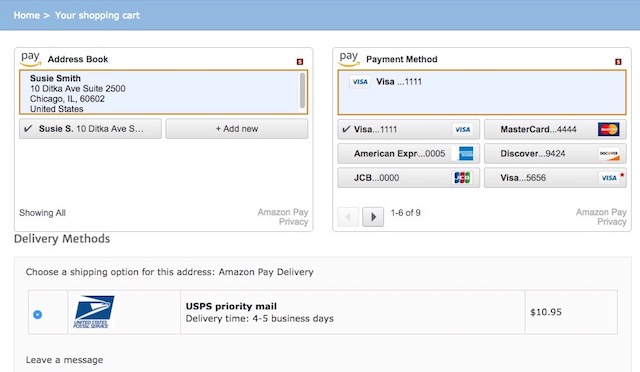
Task: Choose the Visa...5656 payment card
Action: tap(555, 178)
